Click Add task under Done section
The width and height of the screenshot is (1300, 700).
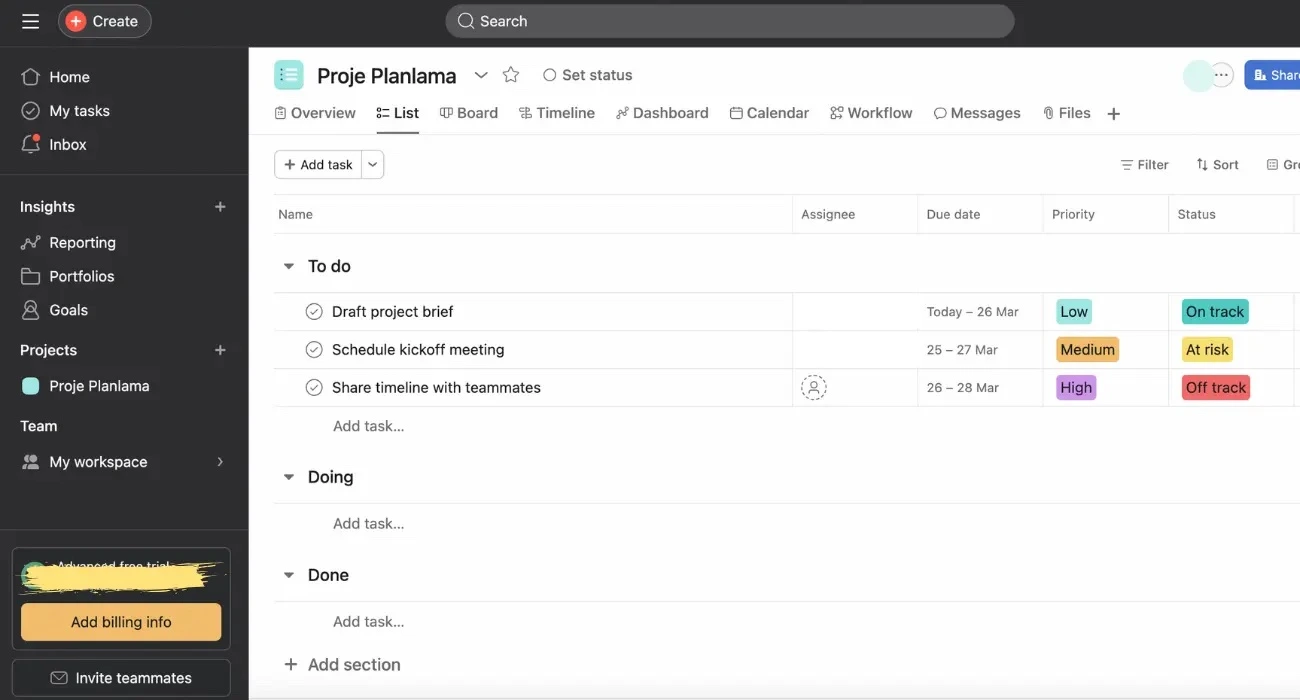tap(368, 620)
